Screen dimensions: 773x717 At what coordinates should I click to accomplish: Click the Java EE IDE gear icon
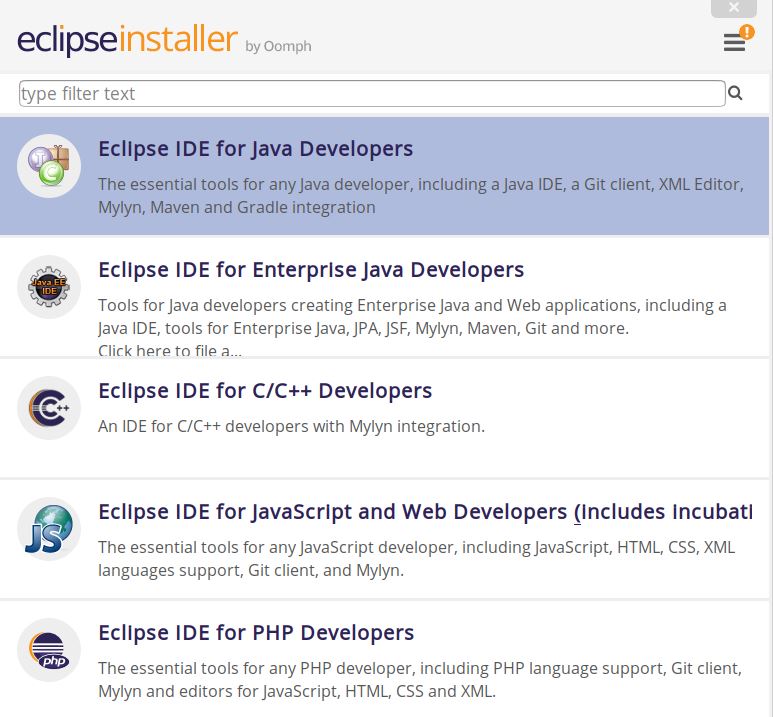pyautogui.click(x=49, y=287)
